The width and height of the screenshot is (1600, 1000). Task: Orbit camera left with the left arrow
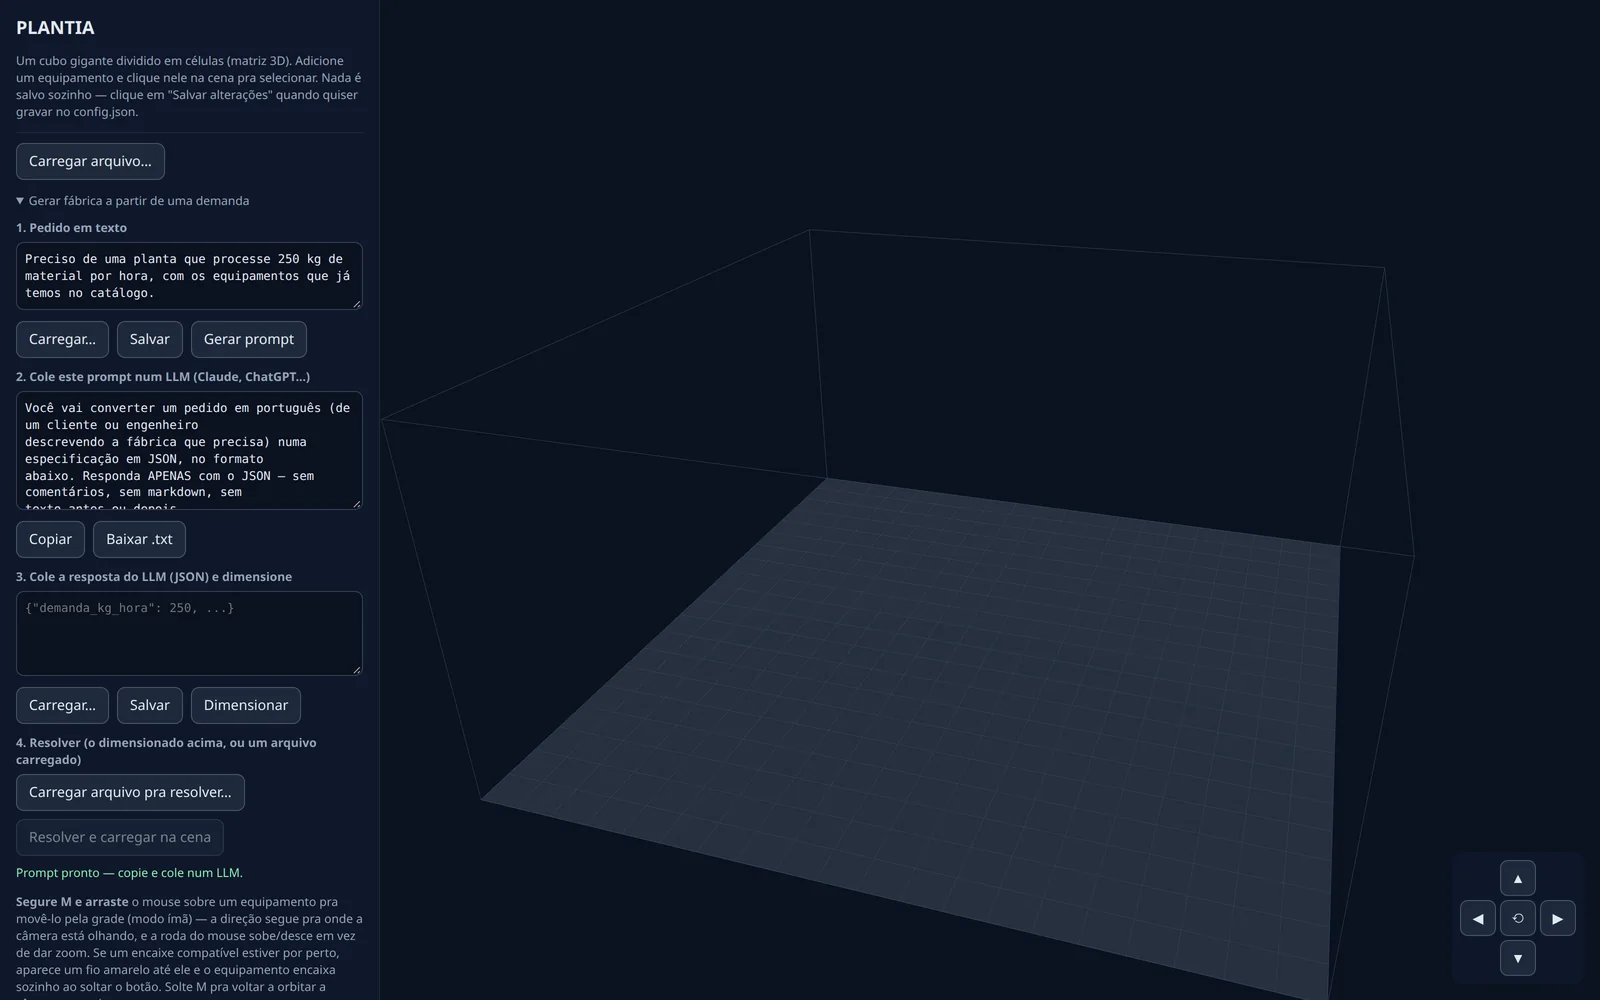coord(1477,918)
